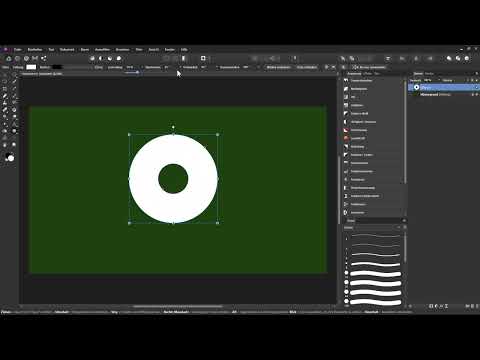Apply auto levels from the toolbar
480x360 pixels.
coord(92,58)
